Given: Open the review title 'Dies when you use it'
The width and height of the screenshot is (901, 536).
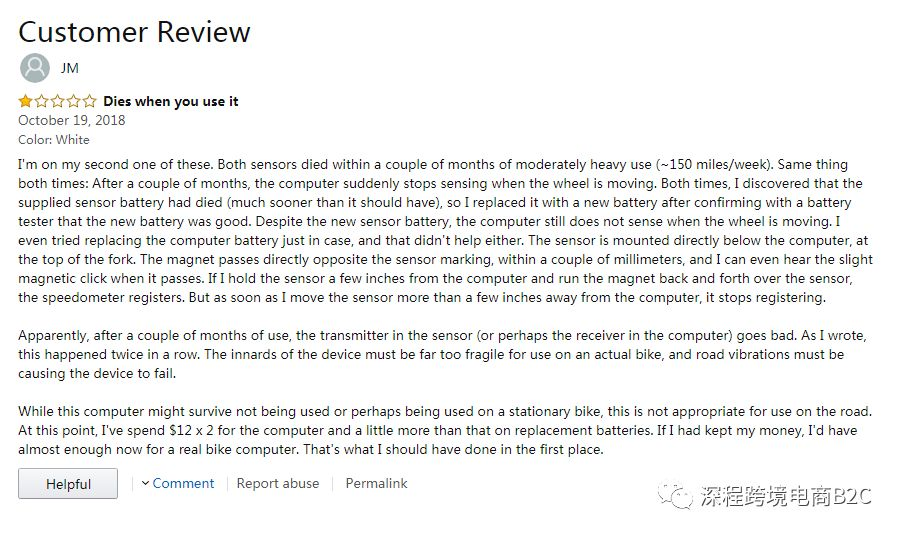Looking at the screenshot, I should (171, 102).
